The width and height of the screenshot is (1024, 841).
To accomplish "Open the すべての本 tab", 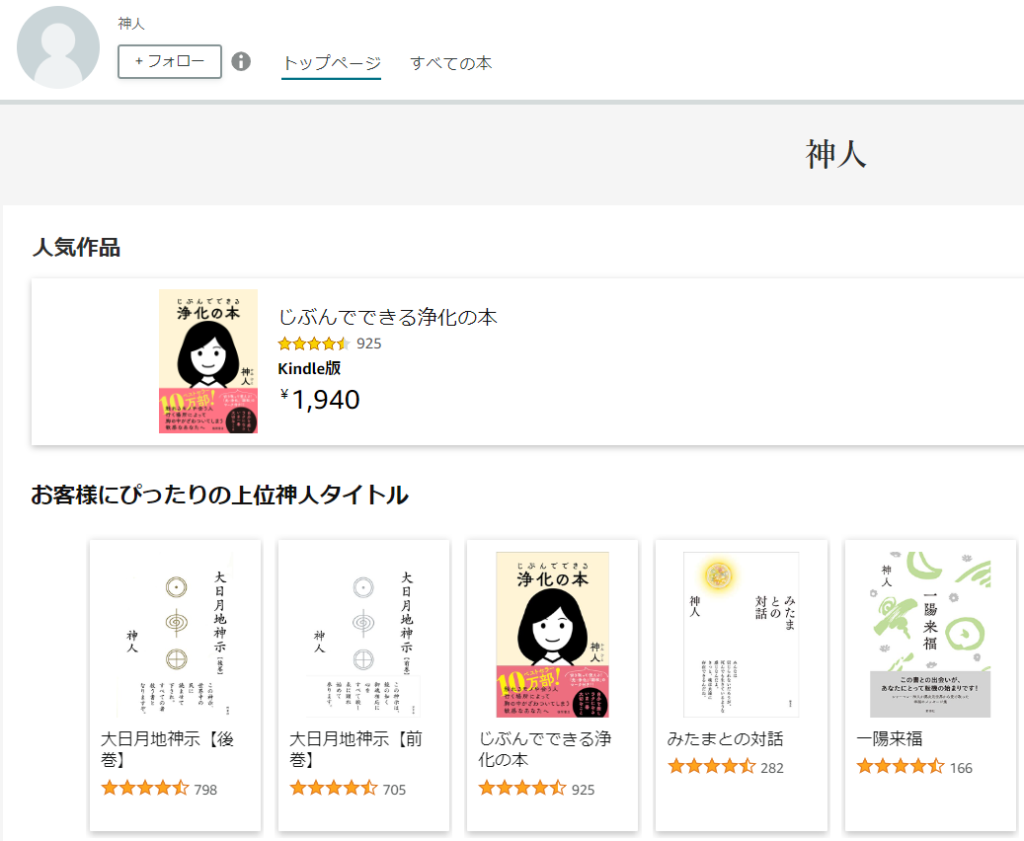I will pyautogui.click(x=451, y=63).
